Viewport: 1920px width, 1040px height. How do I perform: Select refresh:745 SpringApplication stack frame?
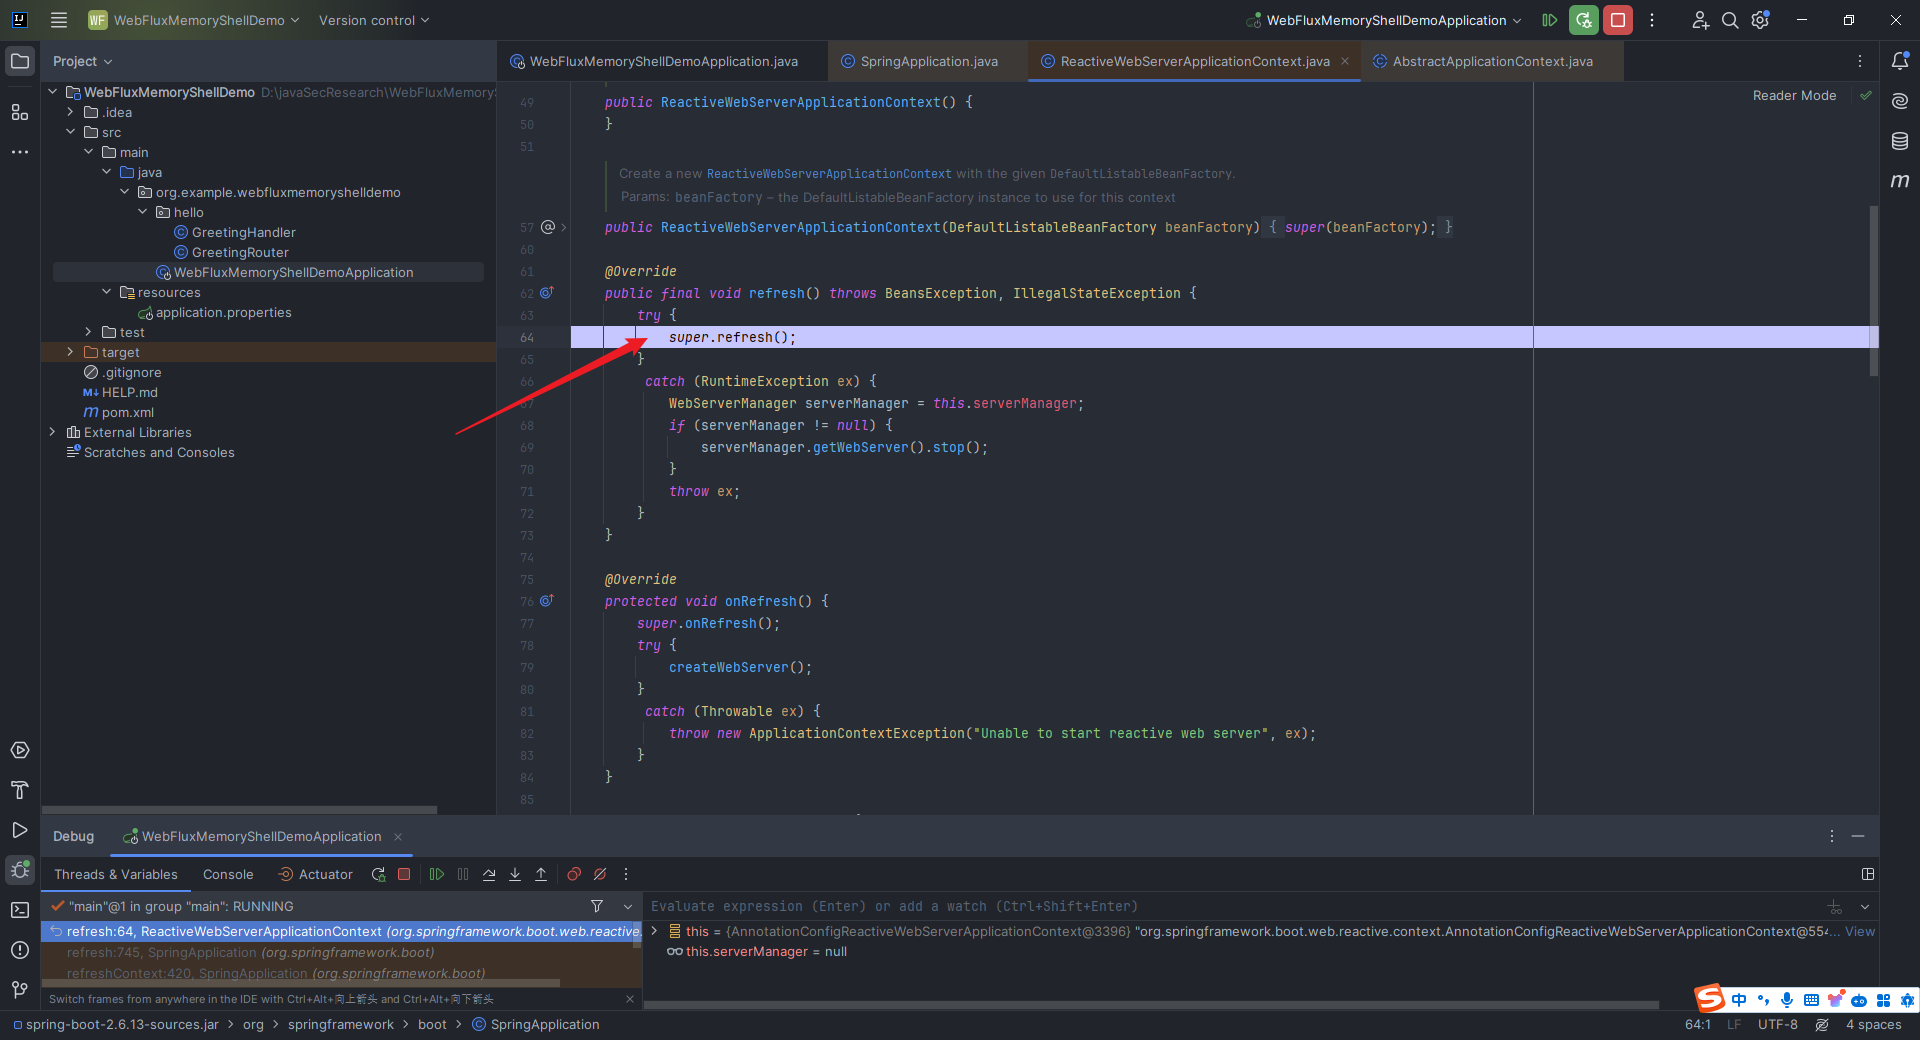point(340,952)
